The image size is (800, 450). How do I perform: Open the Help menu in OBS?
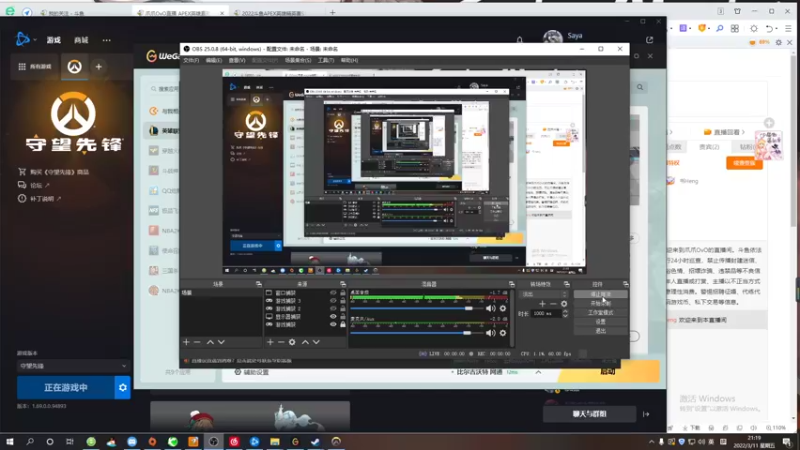(349, 60)
